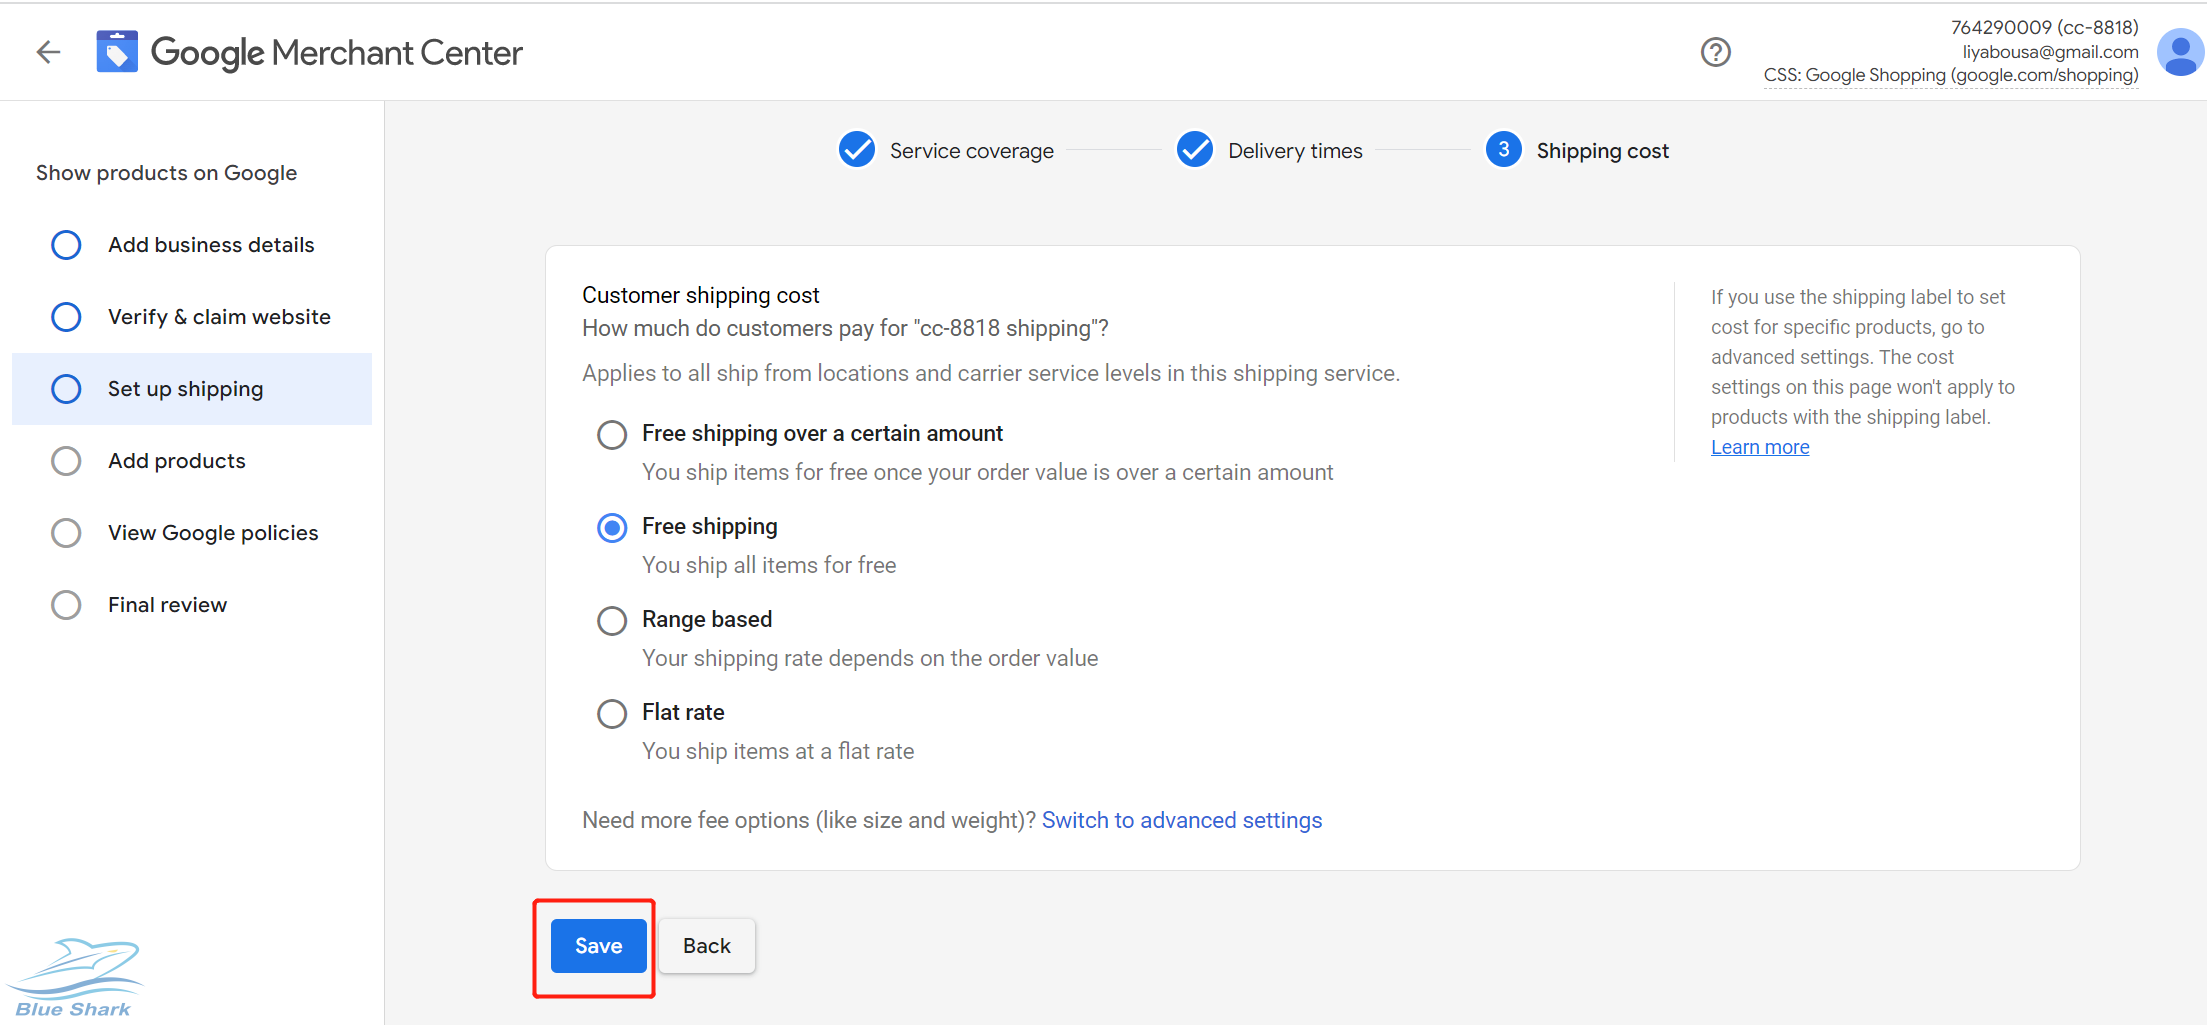Click the Add business details circle icon
Screen dimensions: 2207x1025
[66, 245]
